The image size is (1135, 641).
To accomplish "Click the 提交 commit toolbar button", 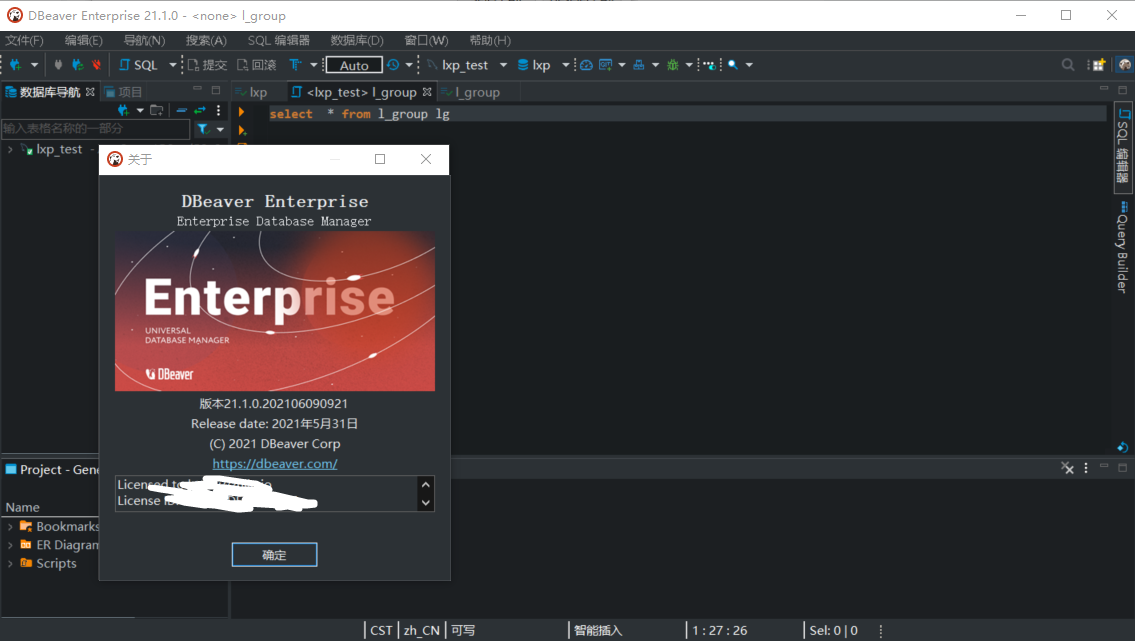I will pyautogui.click(x=207, y=65).
